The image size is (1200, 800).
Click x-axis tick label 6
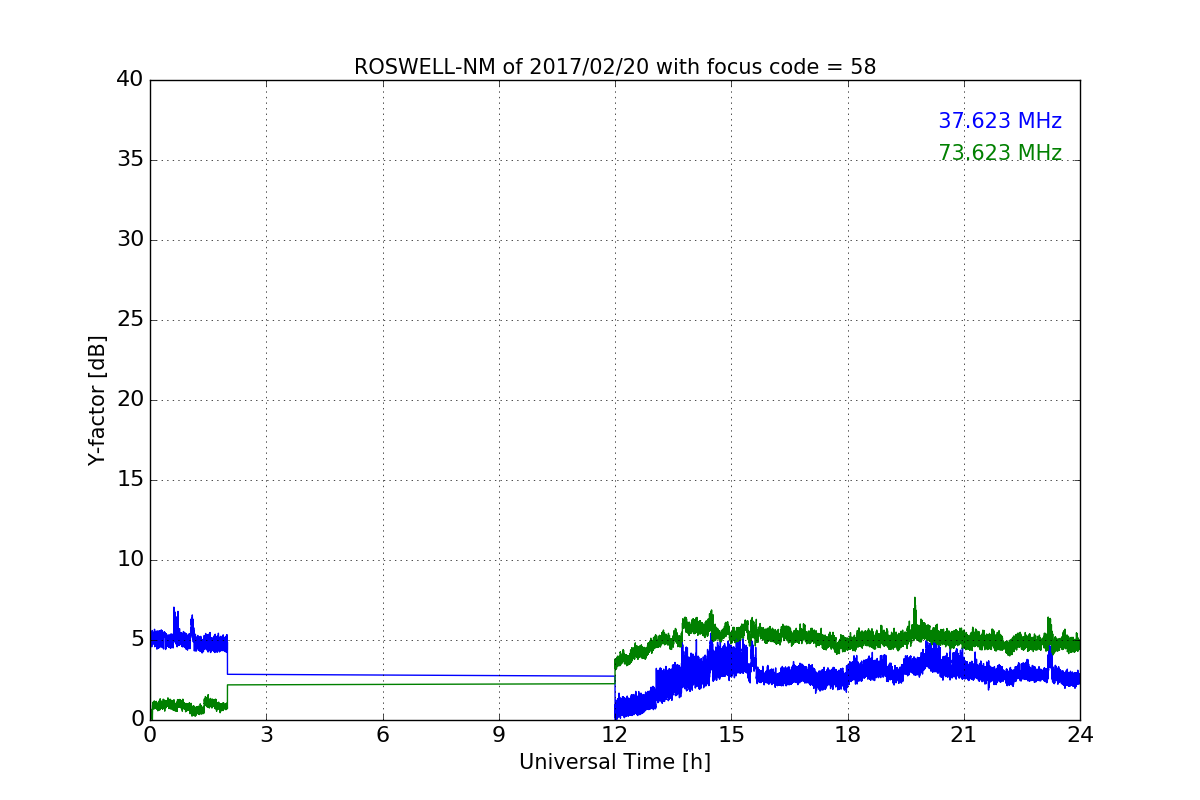point(383,735)
